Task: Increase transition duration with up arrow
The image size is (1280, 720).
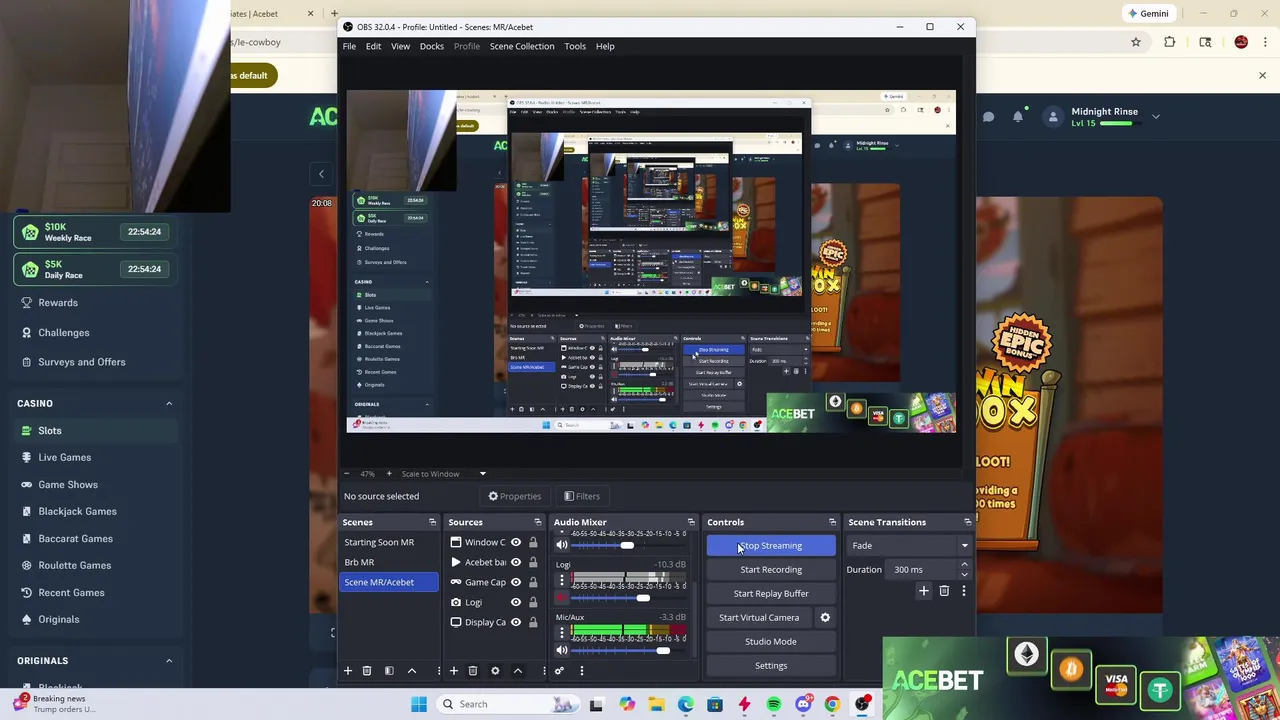Action: [x=964, y=565]
